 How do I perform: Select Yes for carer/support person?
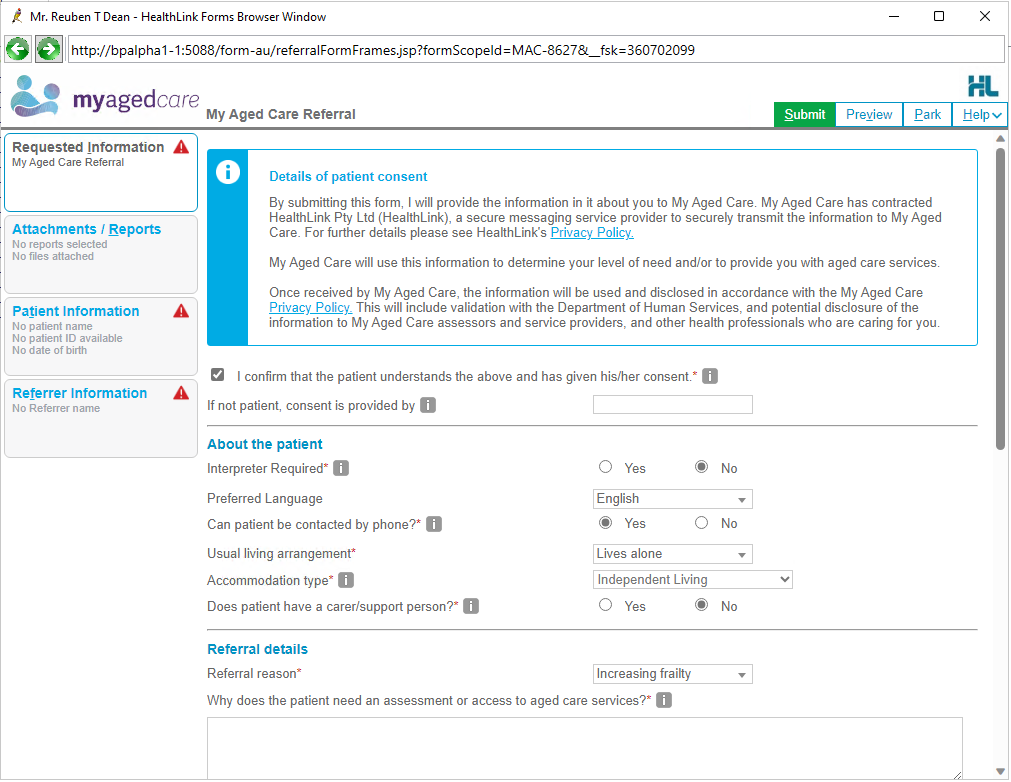pos(605,605)
